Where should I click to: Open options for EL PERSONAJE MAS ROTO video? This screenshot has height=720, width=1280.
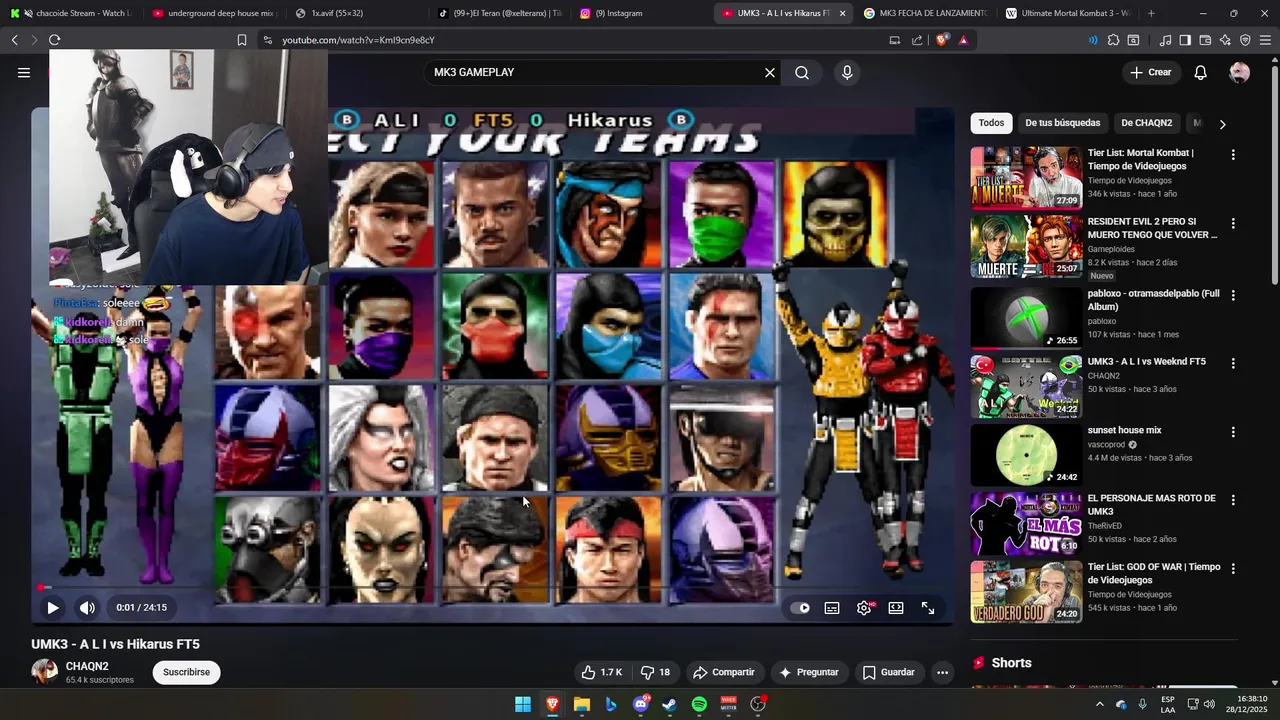click(1233, 500)
